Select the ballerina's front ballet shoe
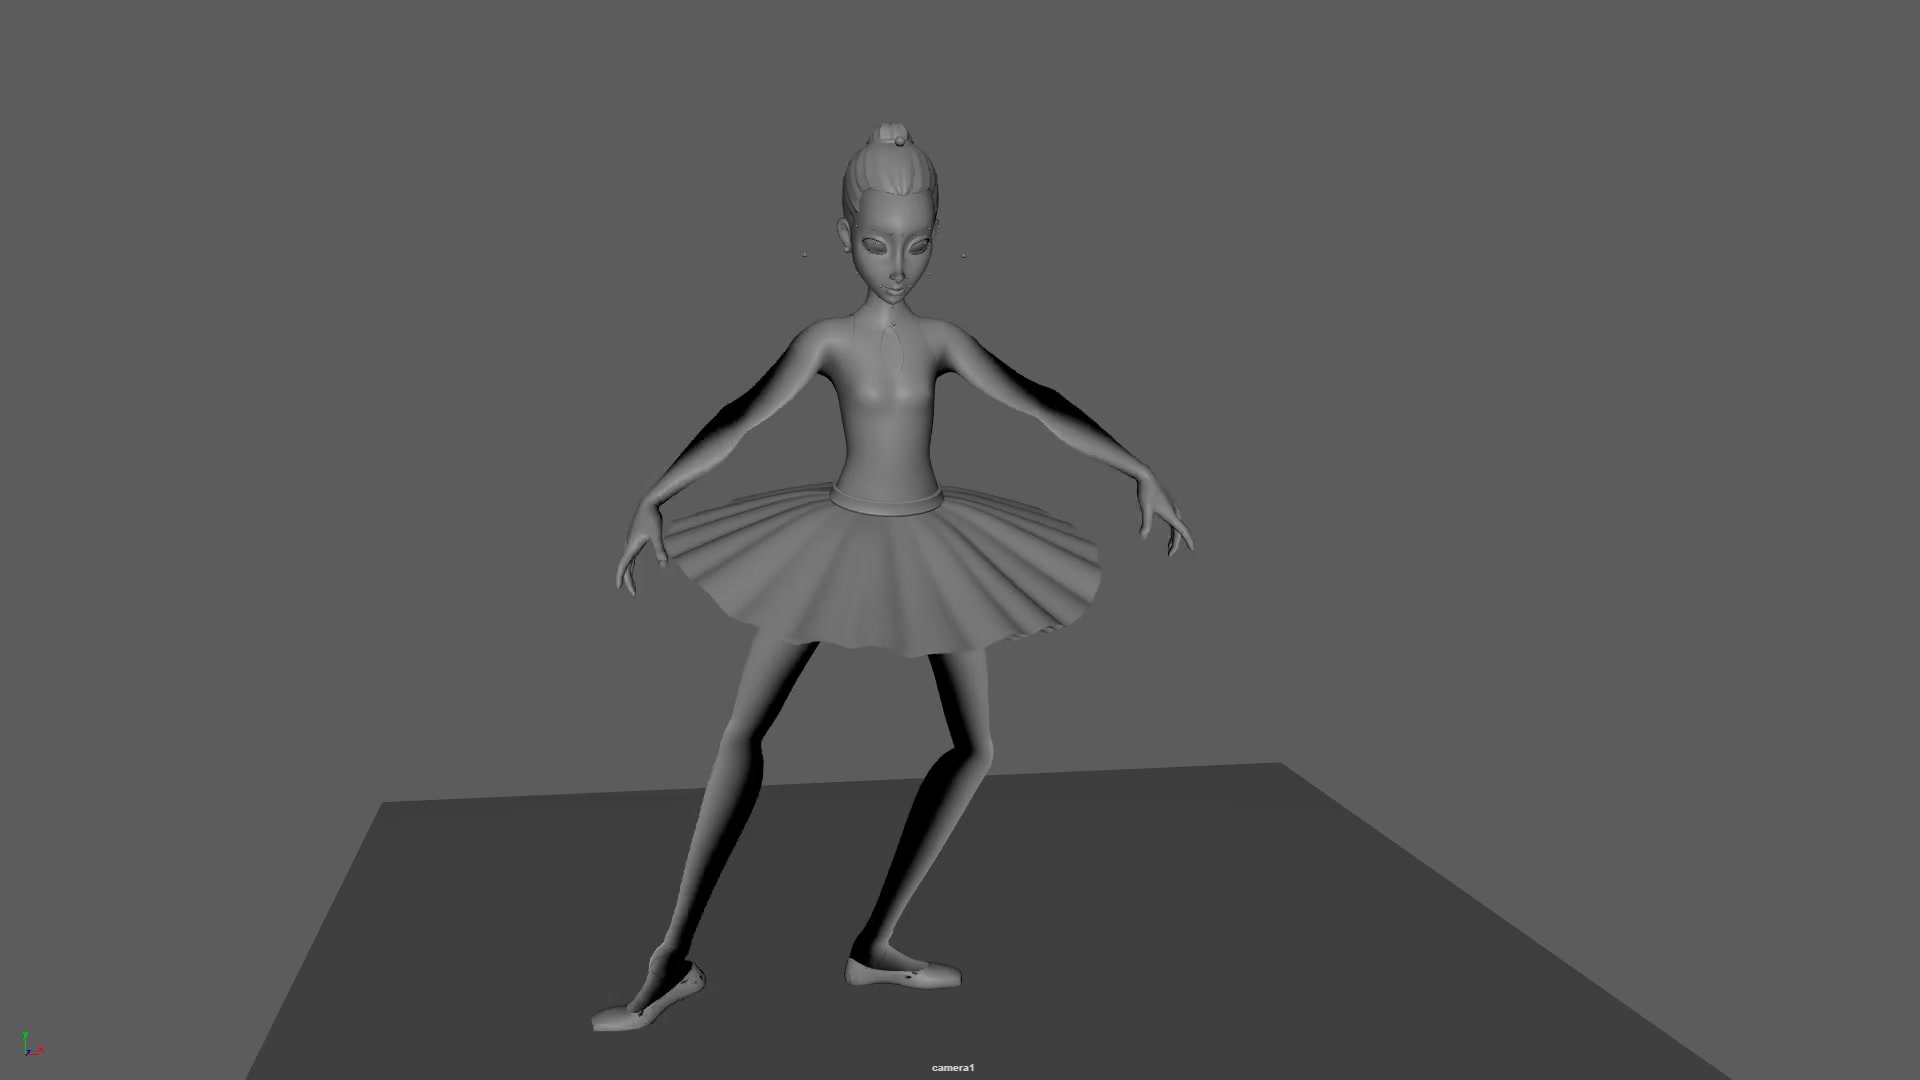This screenshot has width=1920, height=1080. [648, 999]
